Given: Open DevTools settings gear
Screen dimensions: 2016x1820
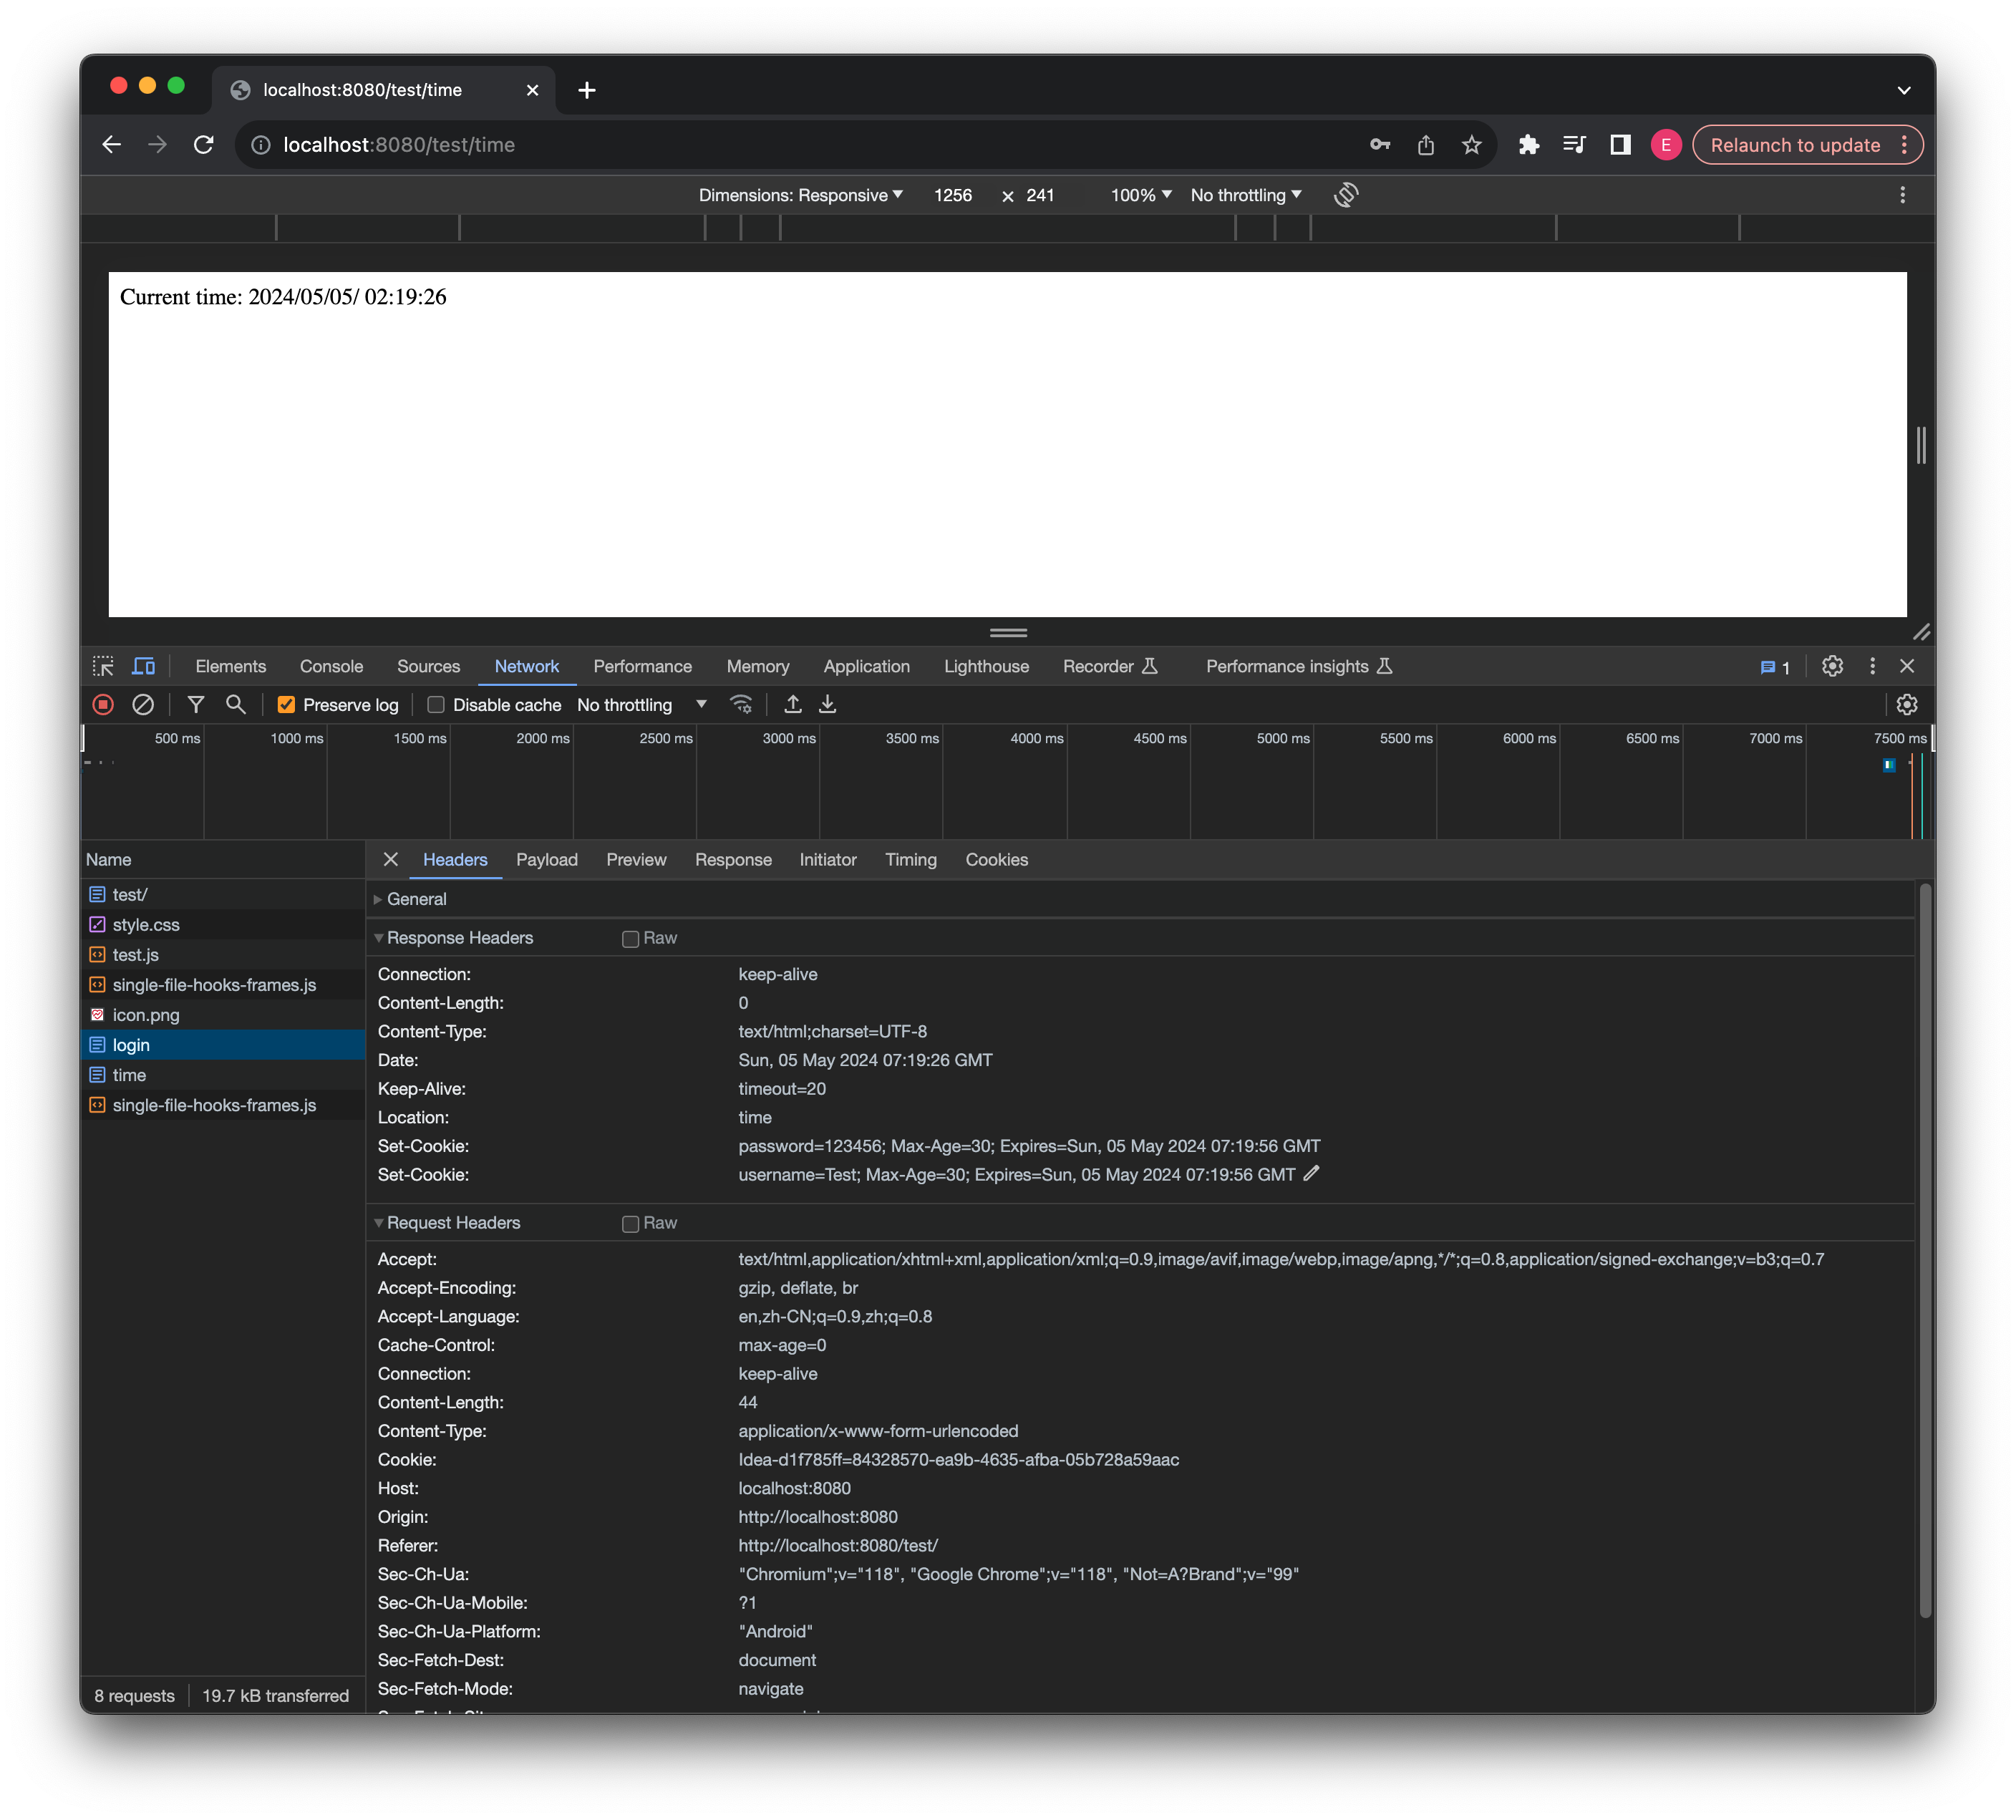Looking at the screenshot, I should coord(1833,666).
